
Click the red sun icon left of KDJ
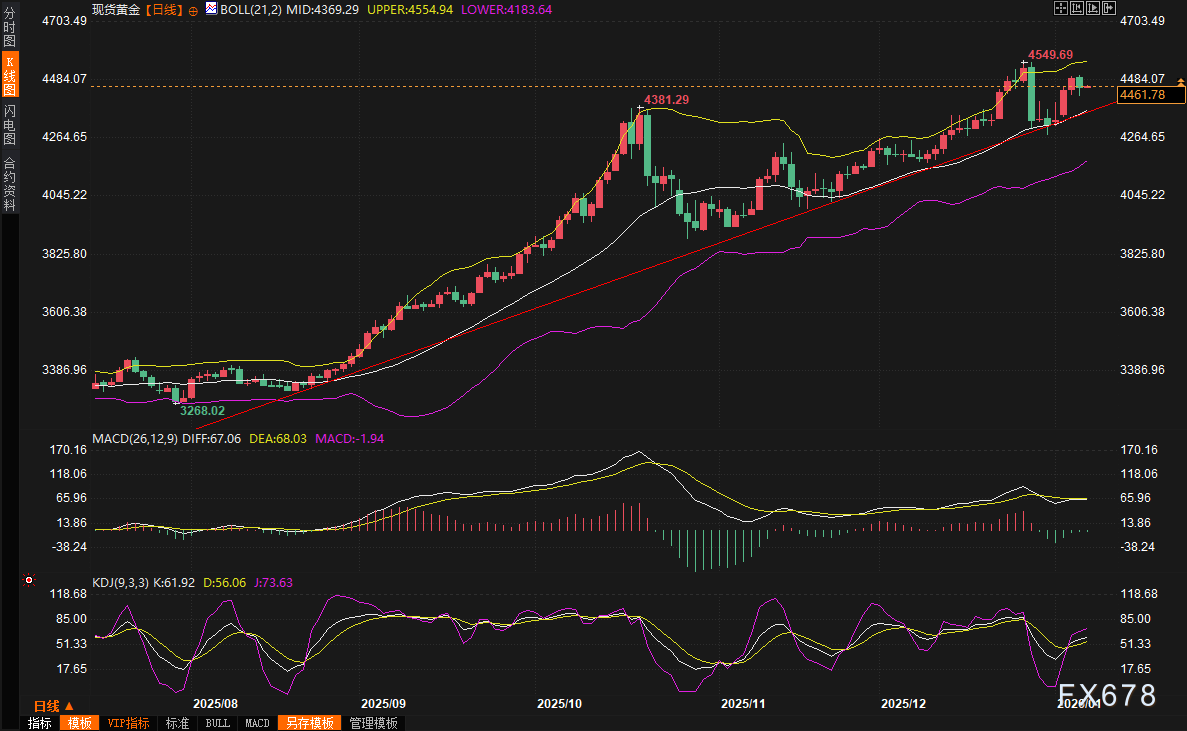point(28,580)
